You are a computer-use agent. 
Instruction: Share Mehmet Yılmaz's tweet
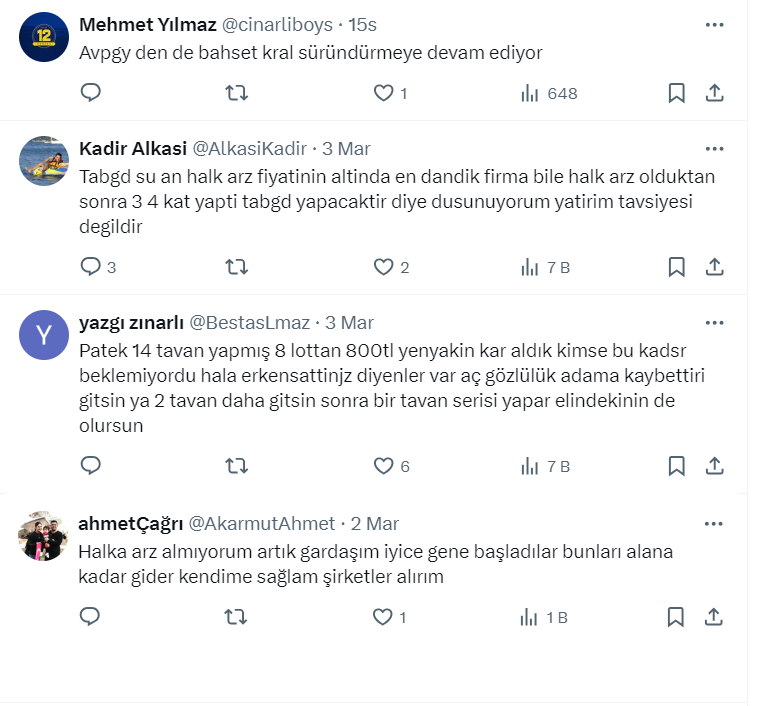(x=715, y=93)
